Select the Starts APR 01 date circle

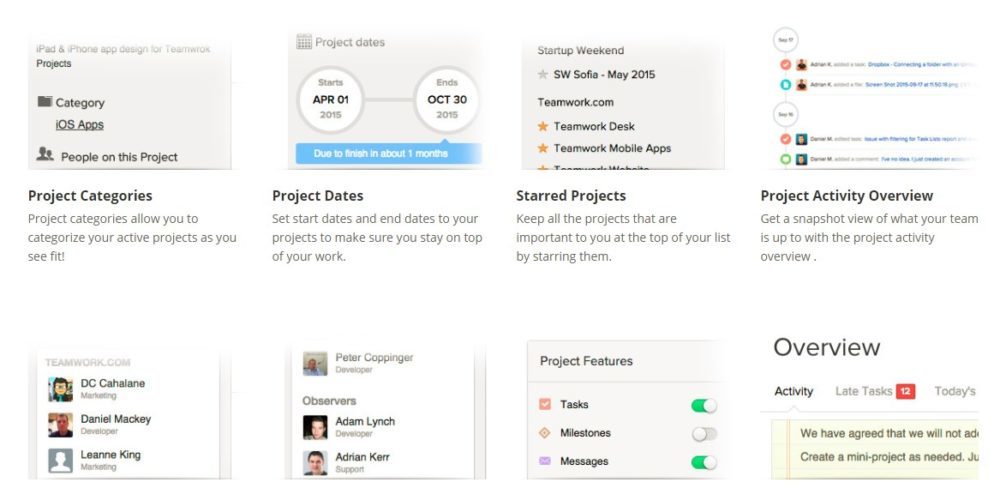(x=330, y=100)
